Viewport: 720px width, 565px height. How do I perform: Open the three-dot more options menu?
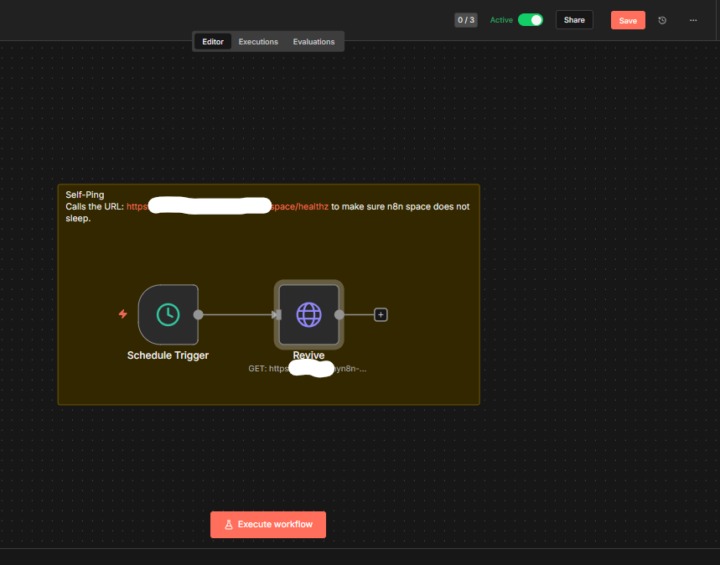tap(693, 20)
